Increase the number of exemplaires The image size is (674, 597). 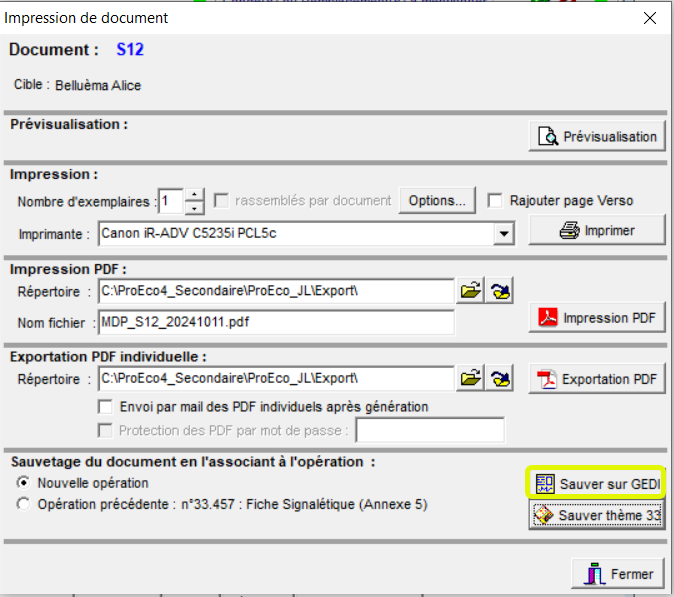point(195,195)
